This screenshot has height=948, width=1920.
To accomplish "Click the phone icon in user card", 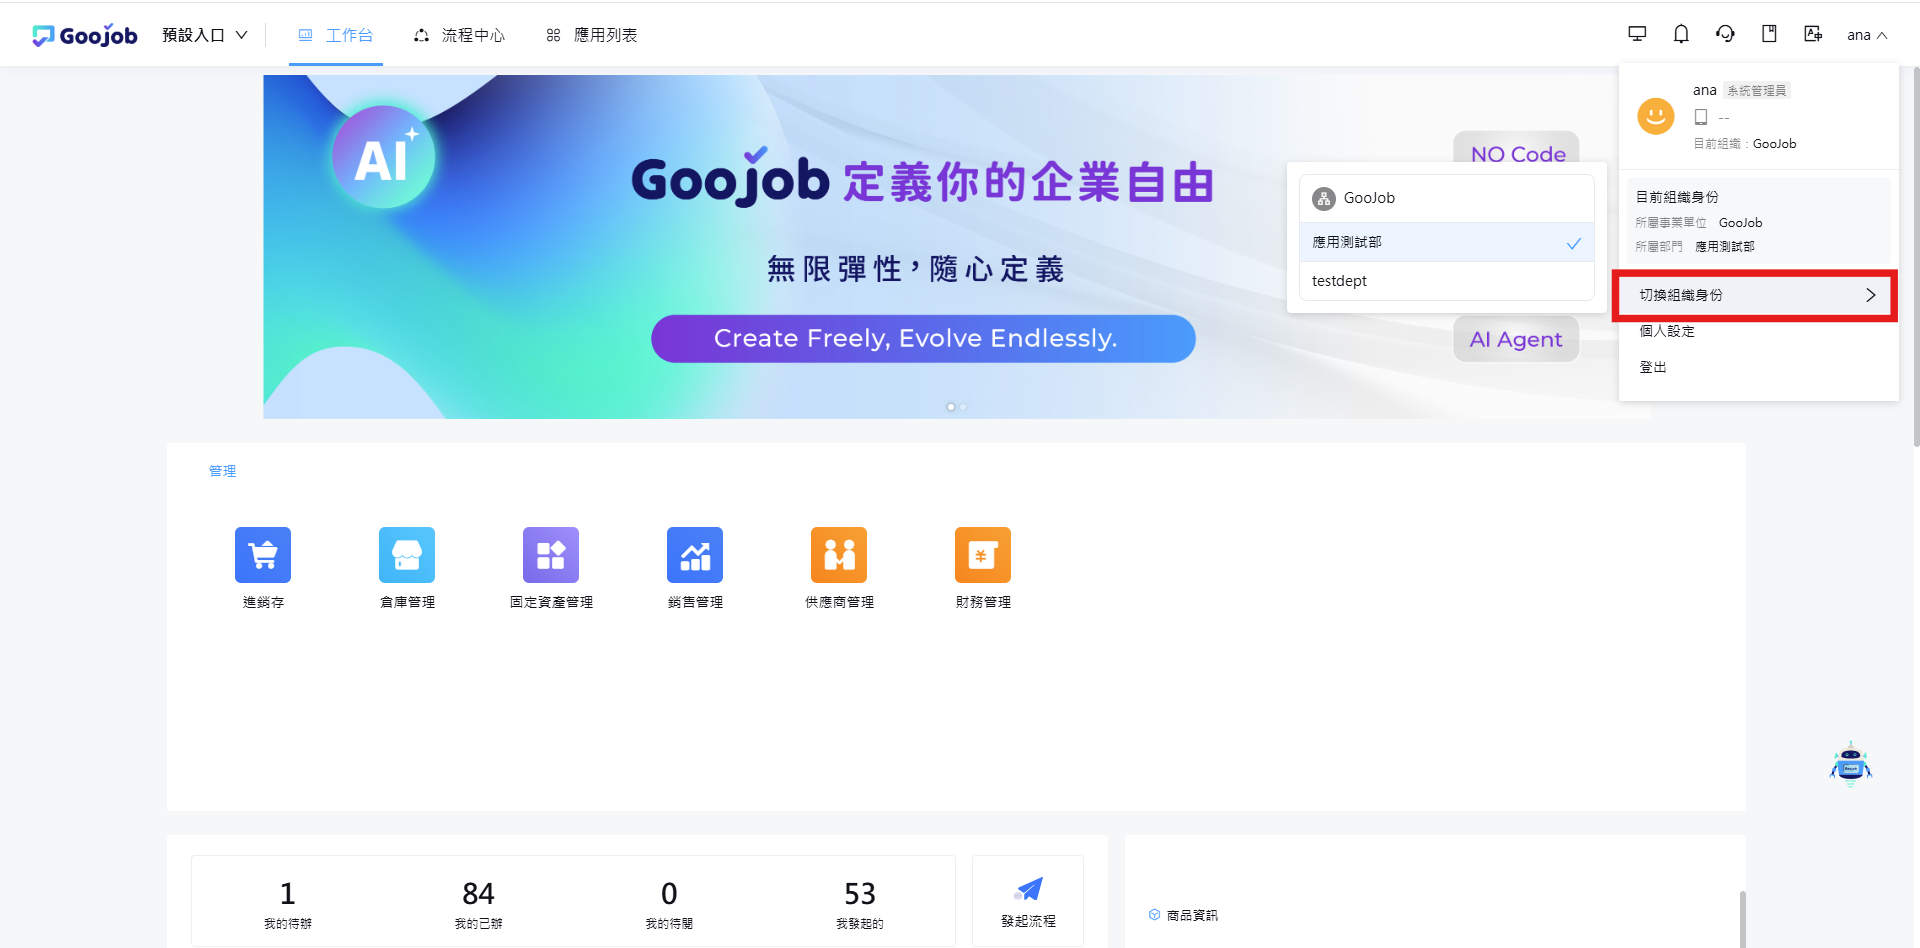I will (1701, 117).
